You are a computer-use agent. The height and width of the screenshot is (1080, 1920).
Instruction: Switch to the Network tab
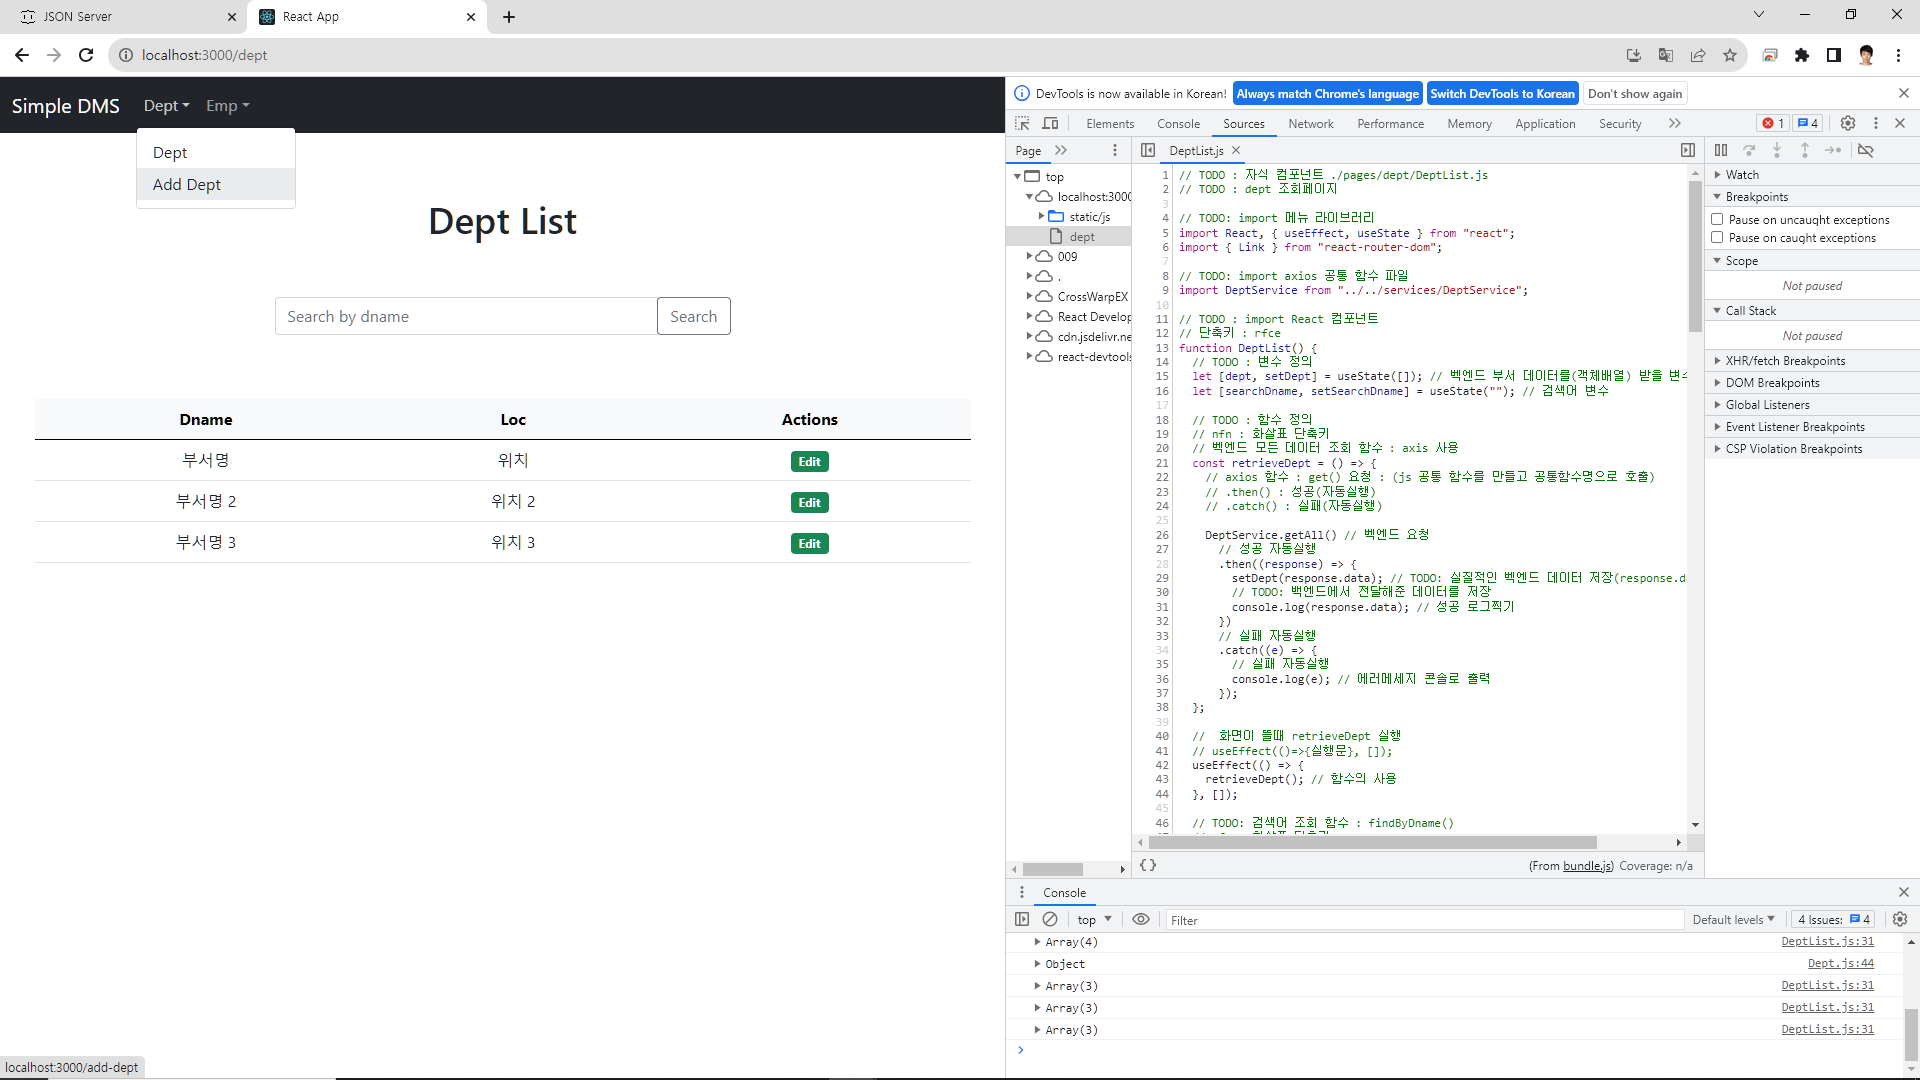[x=1310, y=124]
